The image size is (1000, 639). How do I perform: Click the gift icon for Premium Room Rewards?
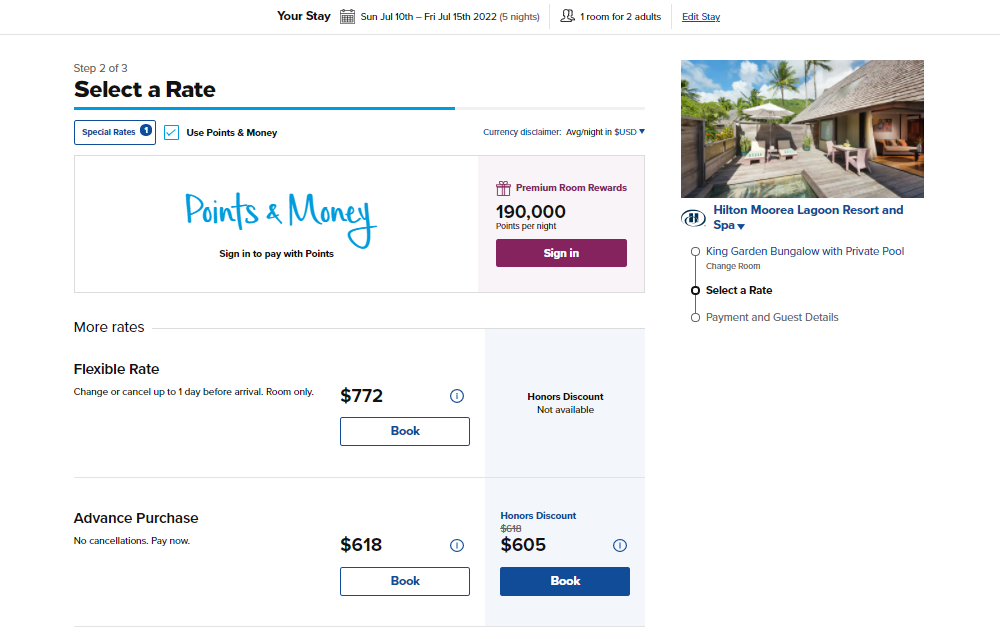coord(502,188)
